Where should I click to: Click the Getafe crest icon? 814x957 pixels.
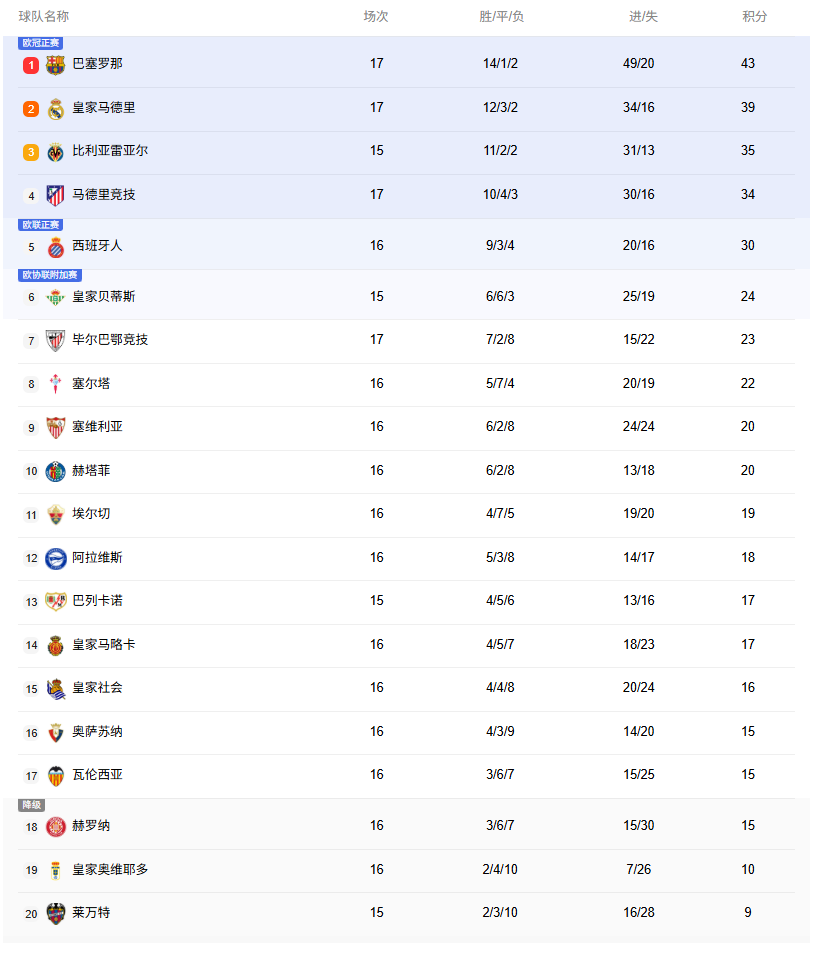coord(56,472)
